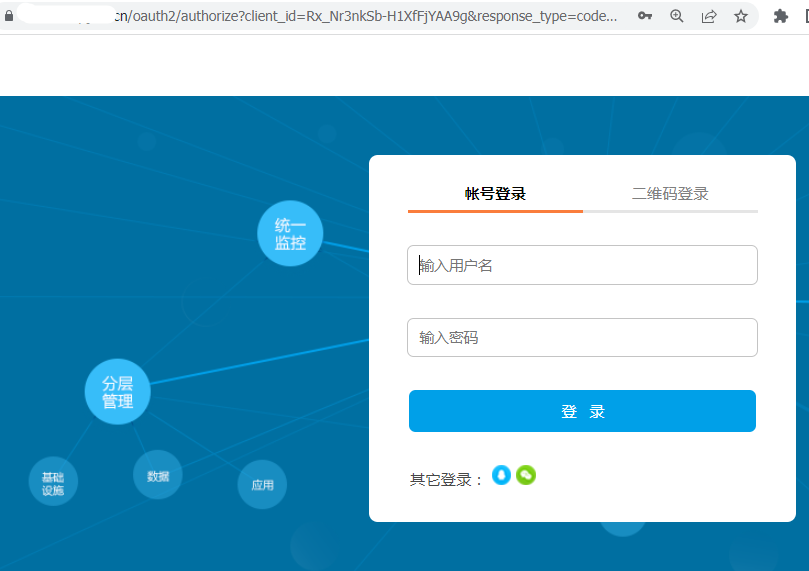
Task: Click the 基础设施 circle
Action: coord(53,482)
